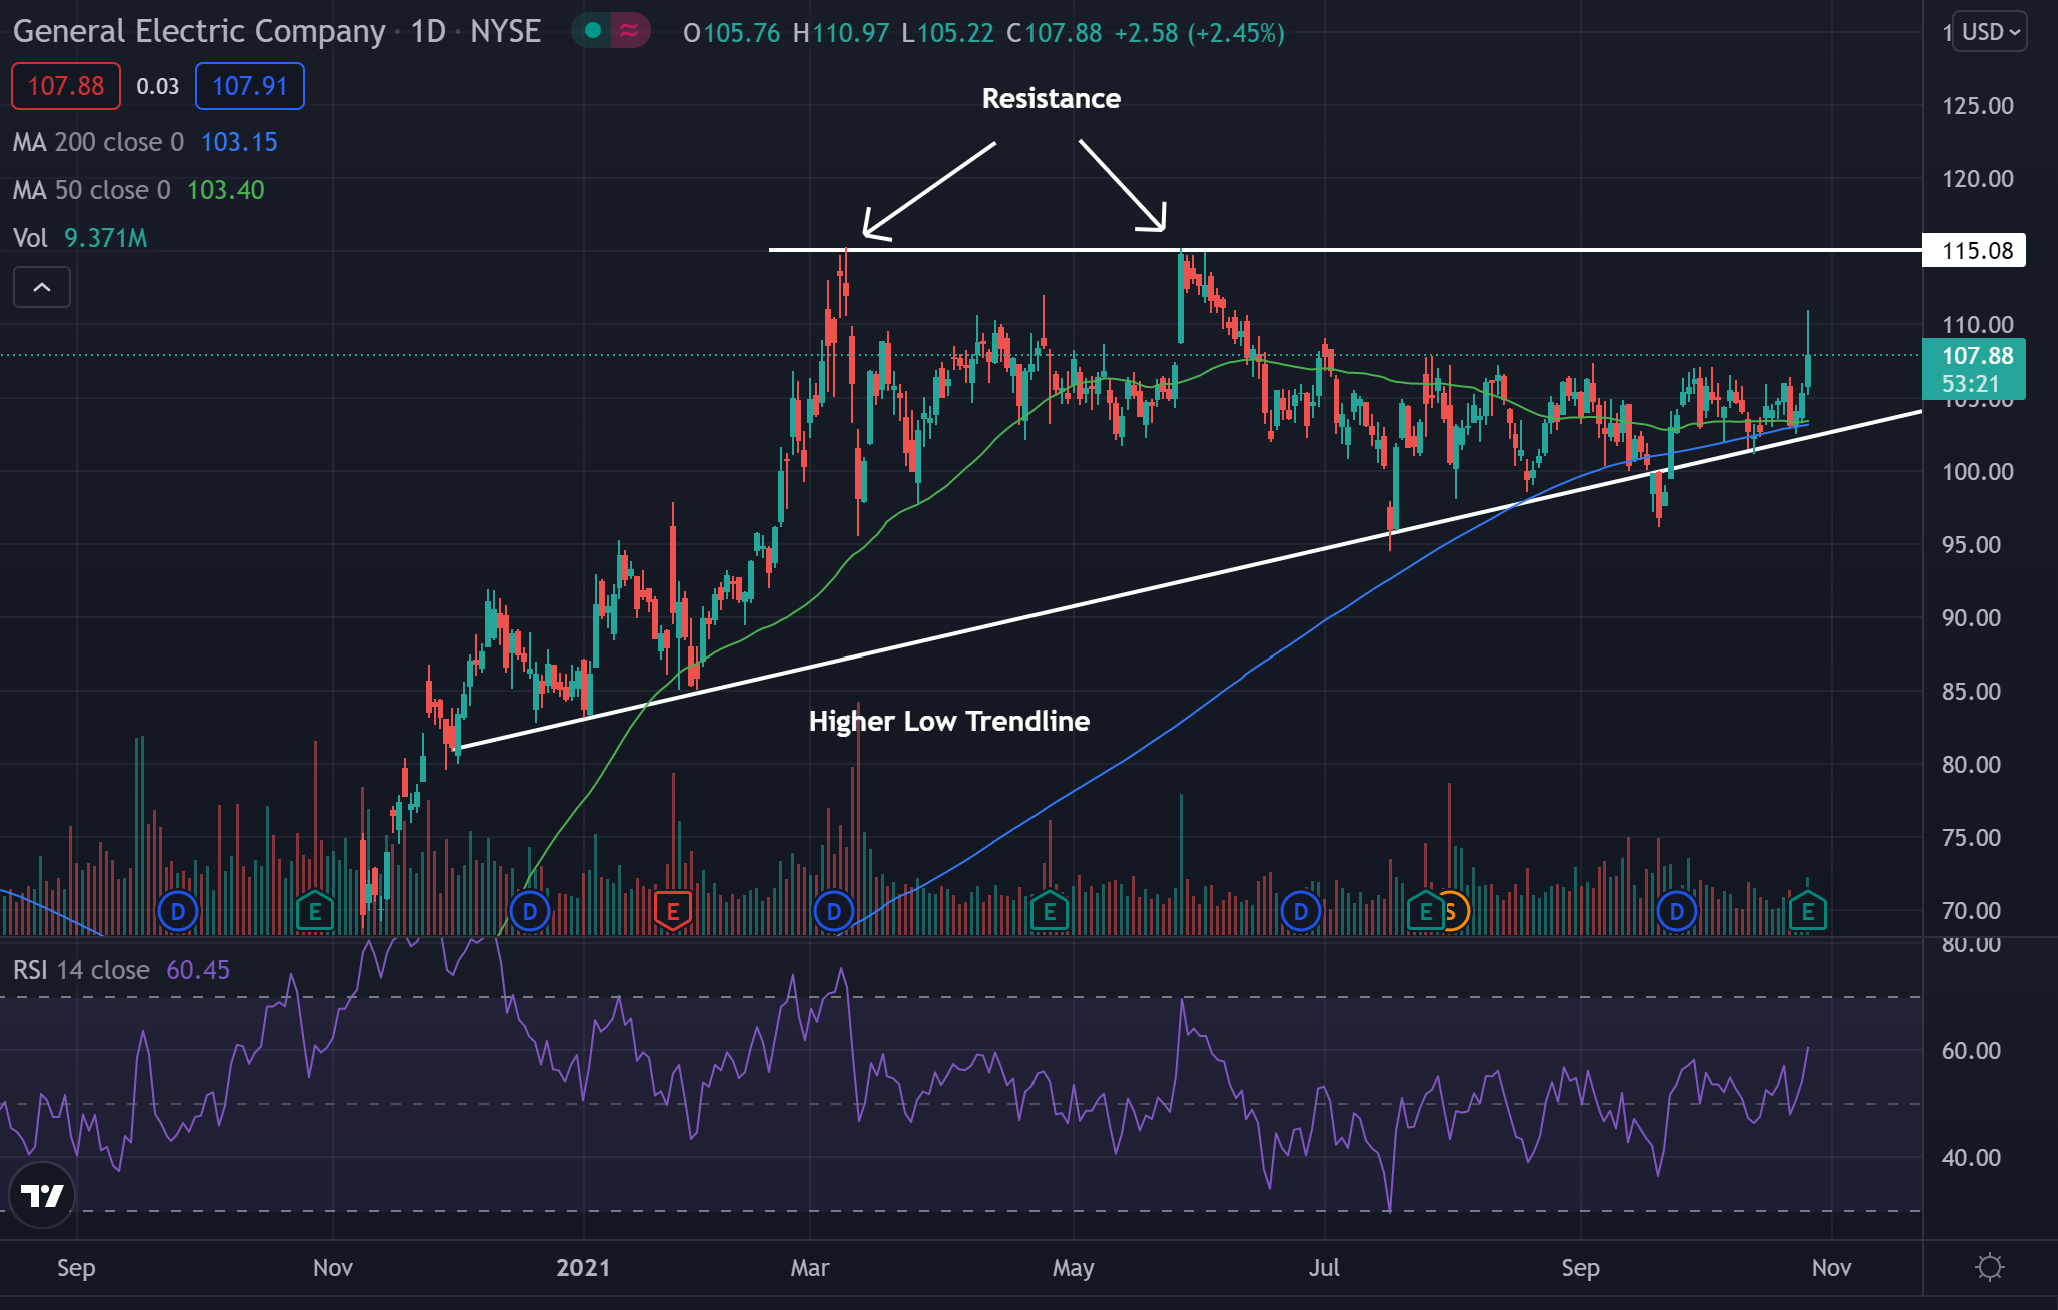
Task: Click the 60.00 RSI scale label
Action: 1971,1051
